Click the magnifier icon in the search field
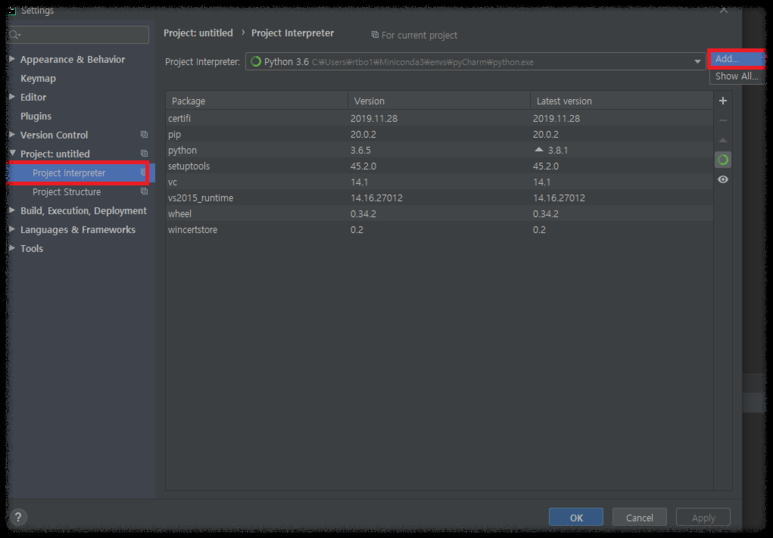 (x=14, y=35)
